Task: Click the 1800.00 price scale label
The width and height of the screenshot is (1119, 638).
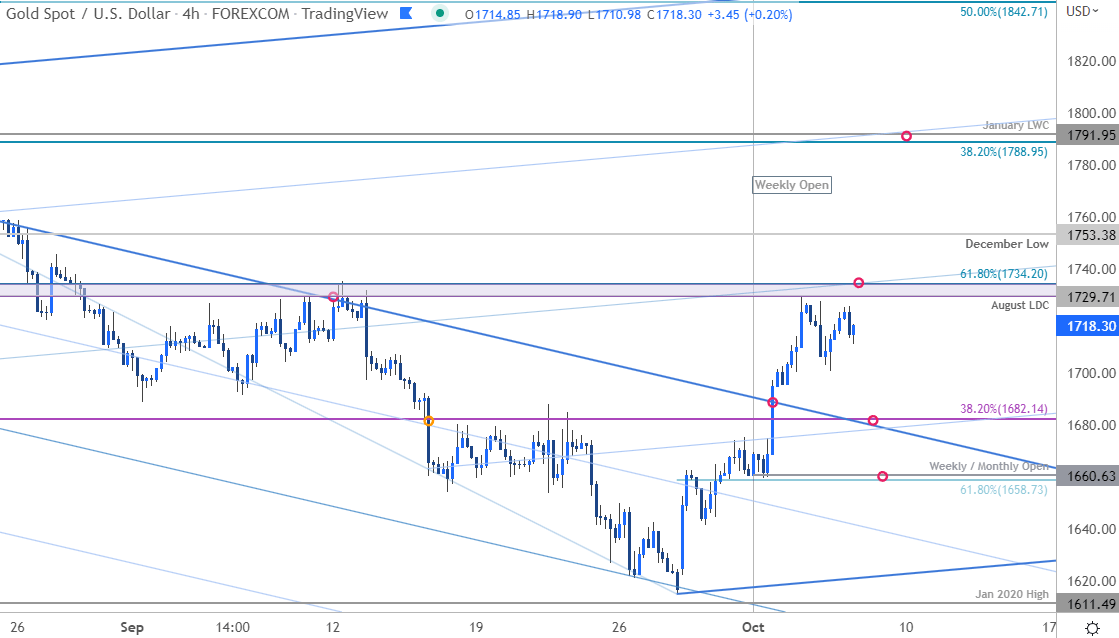Action: click(1091, 113)
